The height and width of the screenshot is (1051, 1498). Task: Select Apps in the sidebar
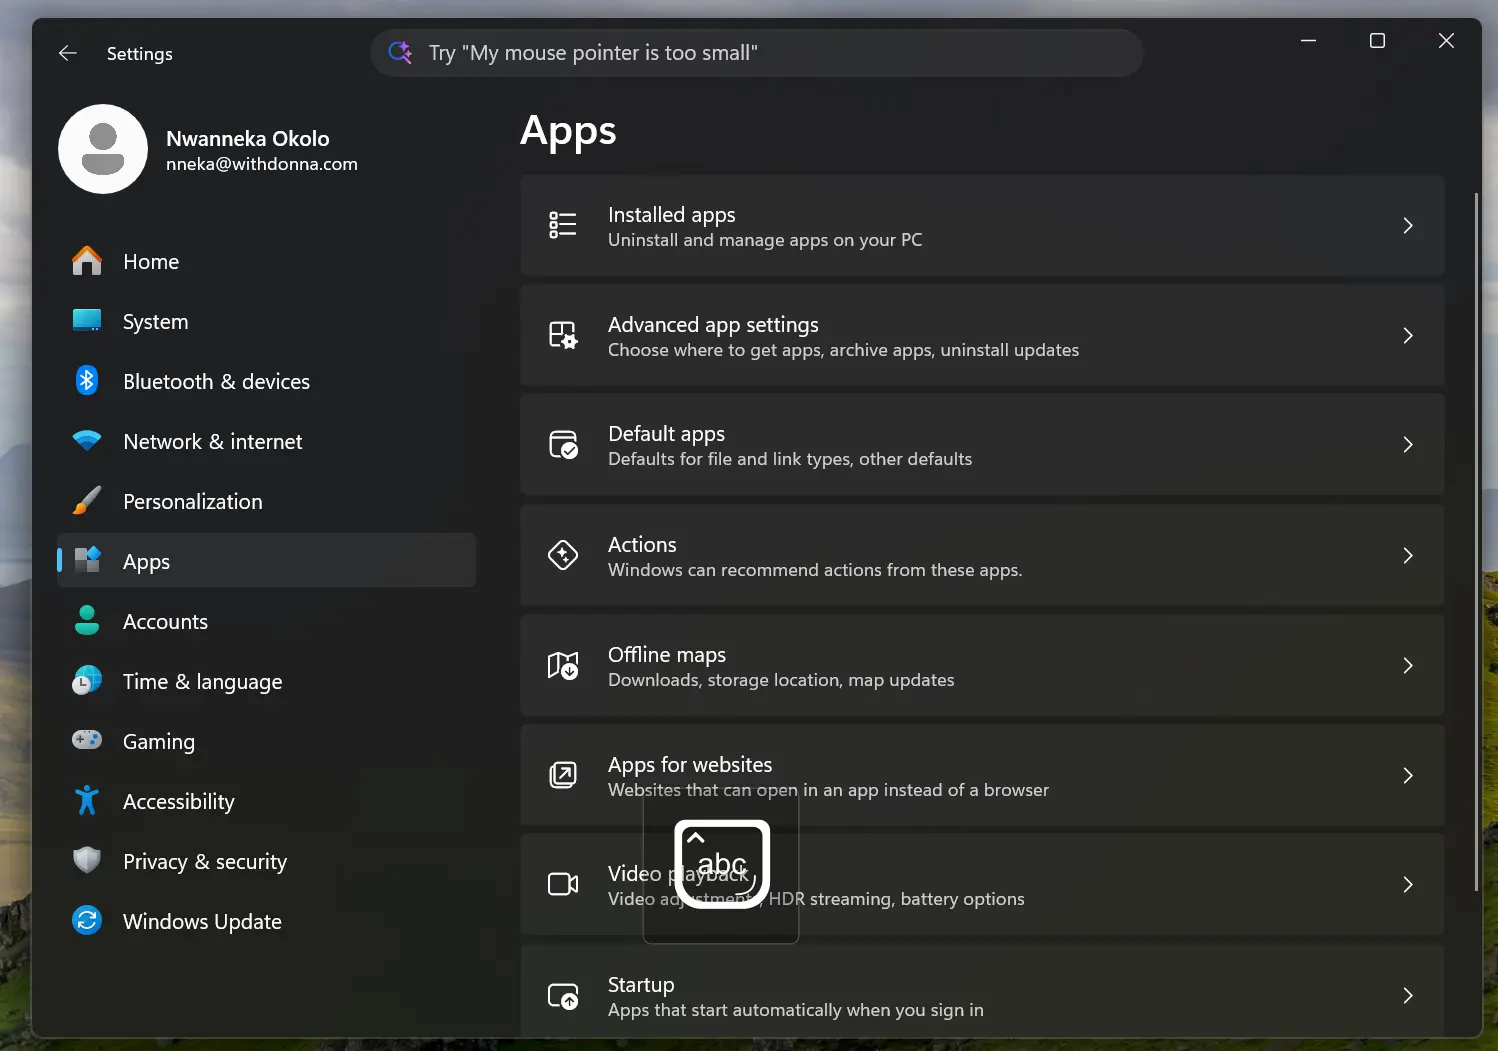[x=266, y=560]
